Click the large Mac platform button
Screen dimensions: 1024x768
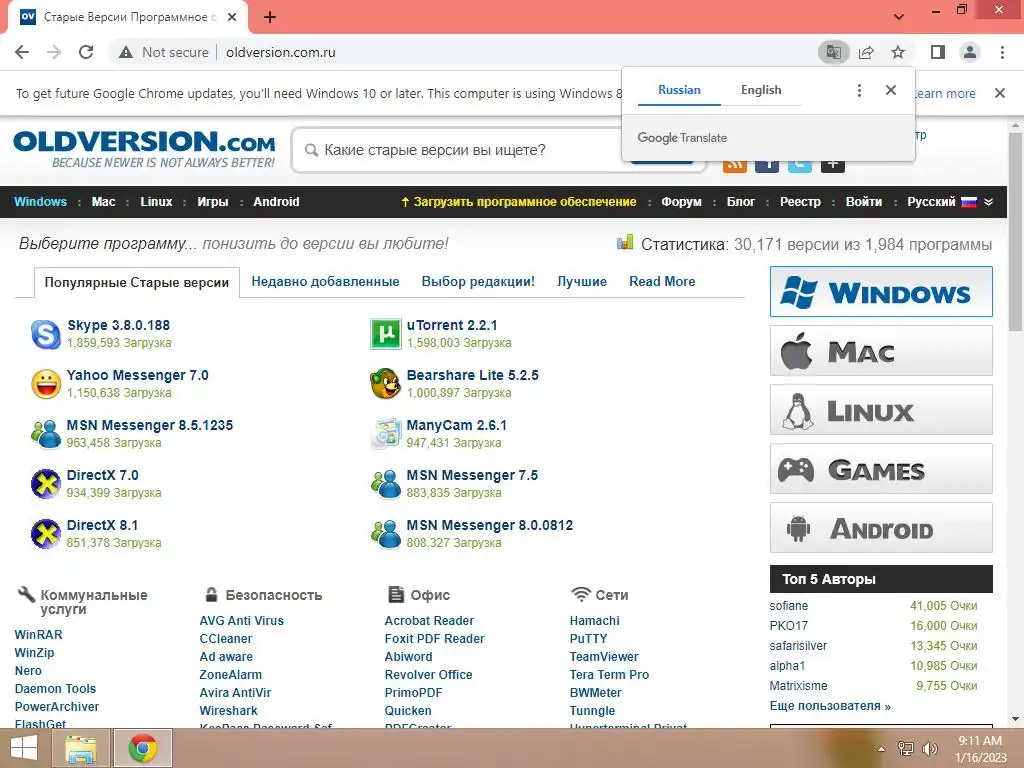pyautogui.click(x=881, y=351)
